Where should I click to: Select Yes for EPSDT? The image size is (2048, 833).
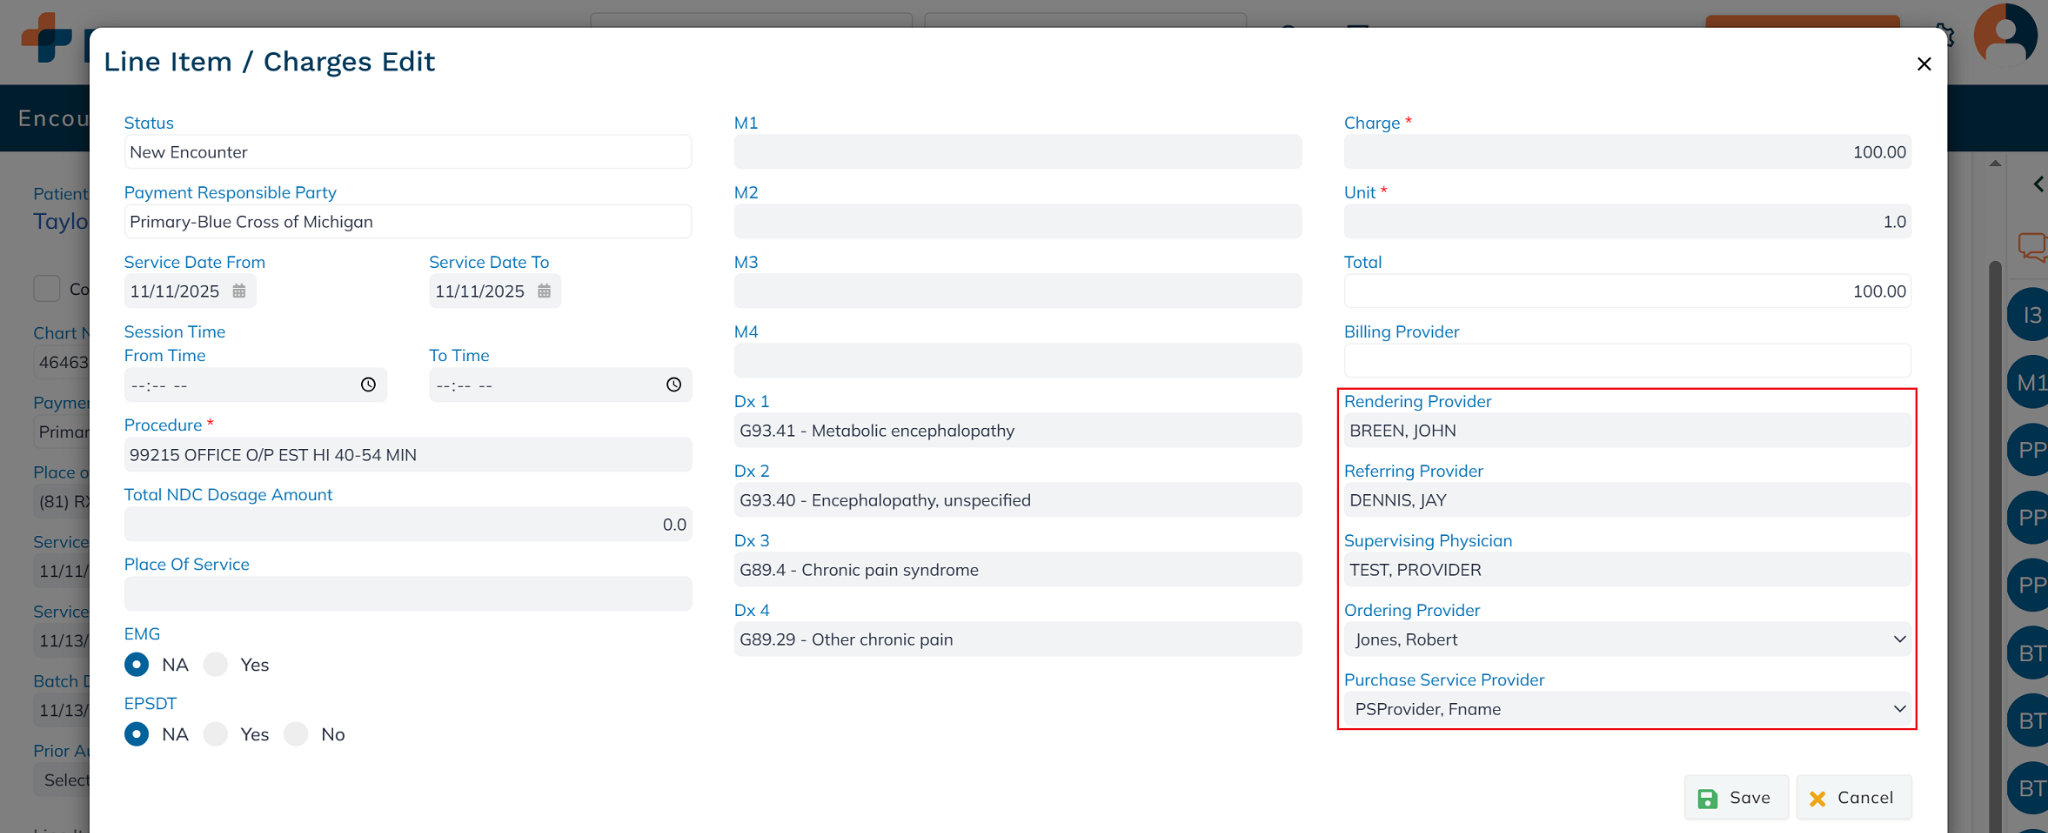[216, 735]
